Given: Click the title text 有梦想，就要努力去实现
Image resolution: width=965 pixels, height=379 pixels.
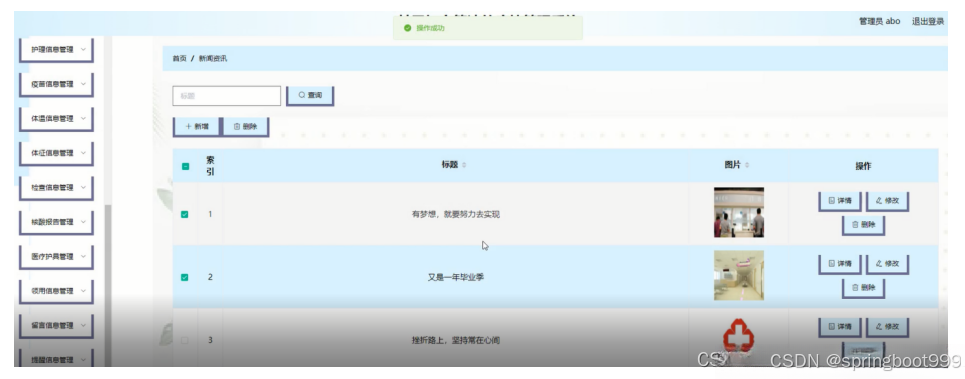Looking at the screenshot, I should pyautogui.click(x=455, y=215).
